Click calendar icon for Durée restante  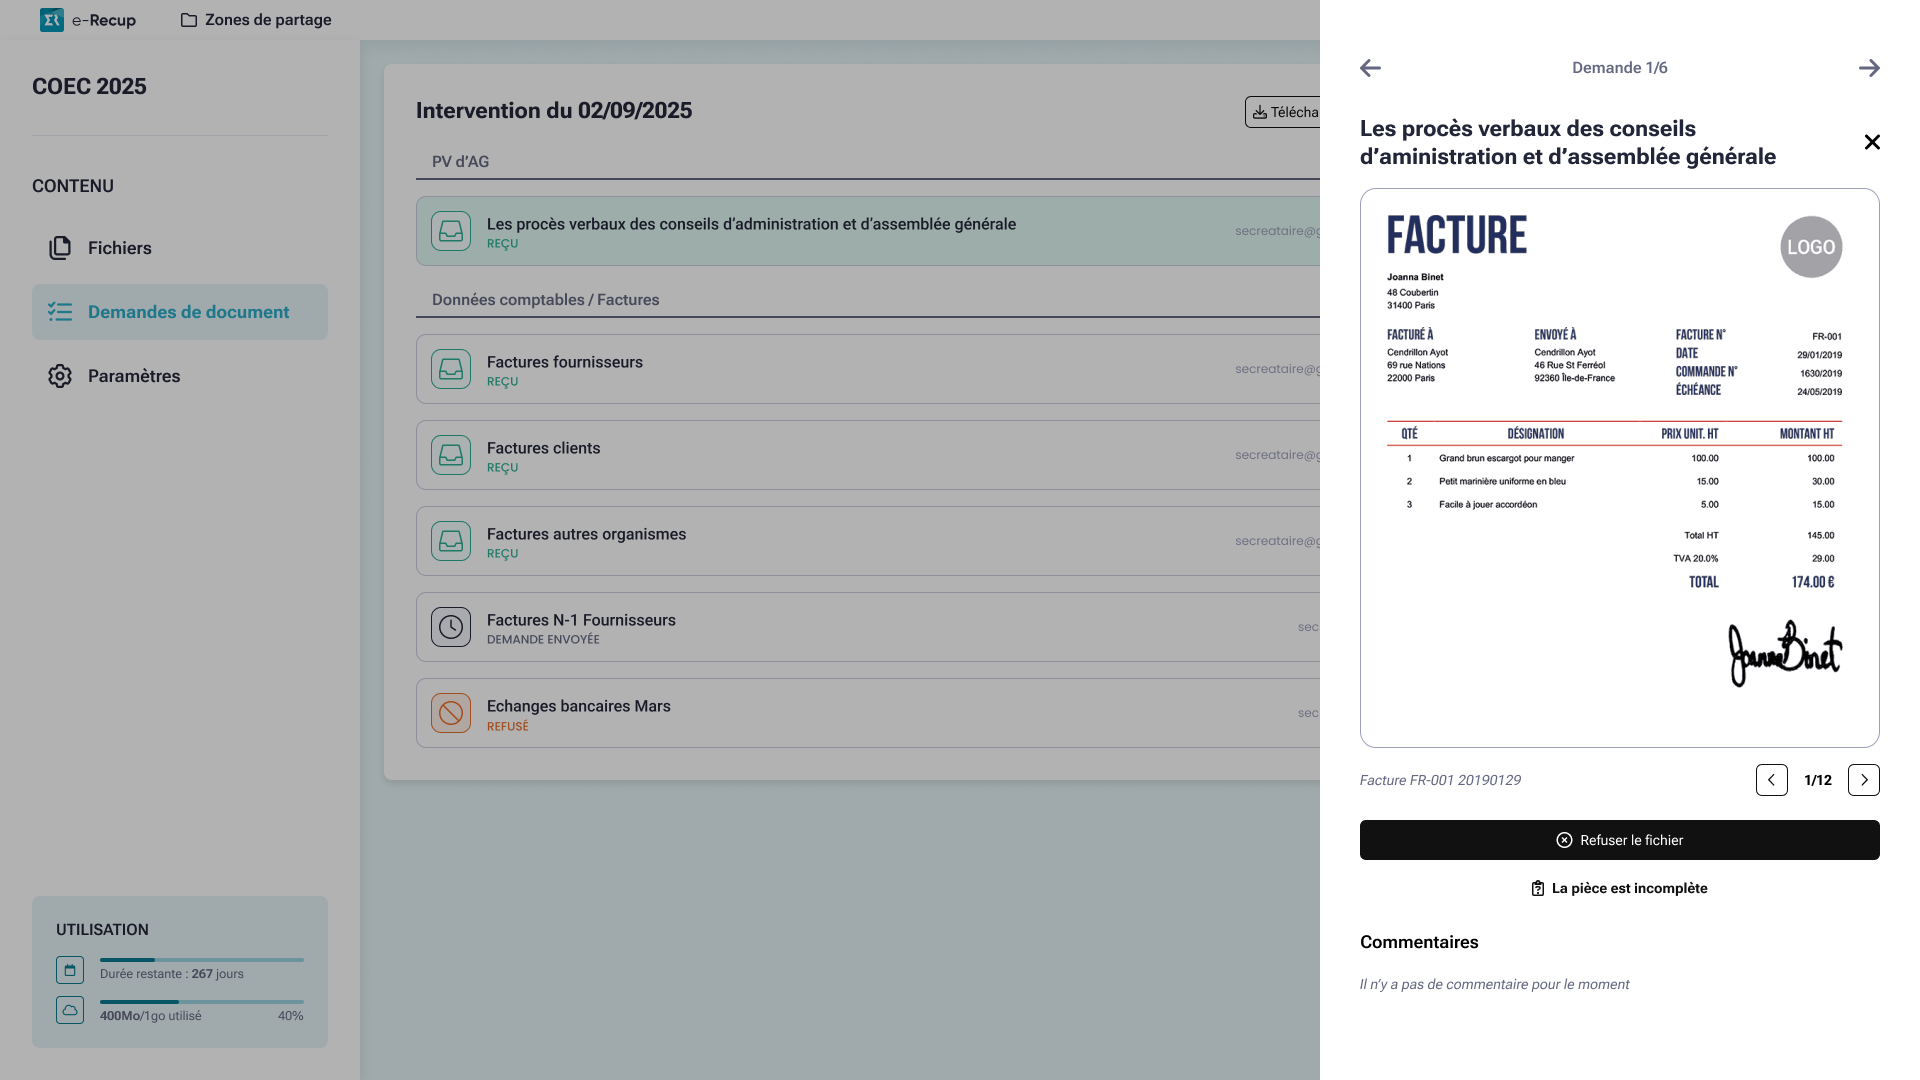[70, 970]
